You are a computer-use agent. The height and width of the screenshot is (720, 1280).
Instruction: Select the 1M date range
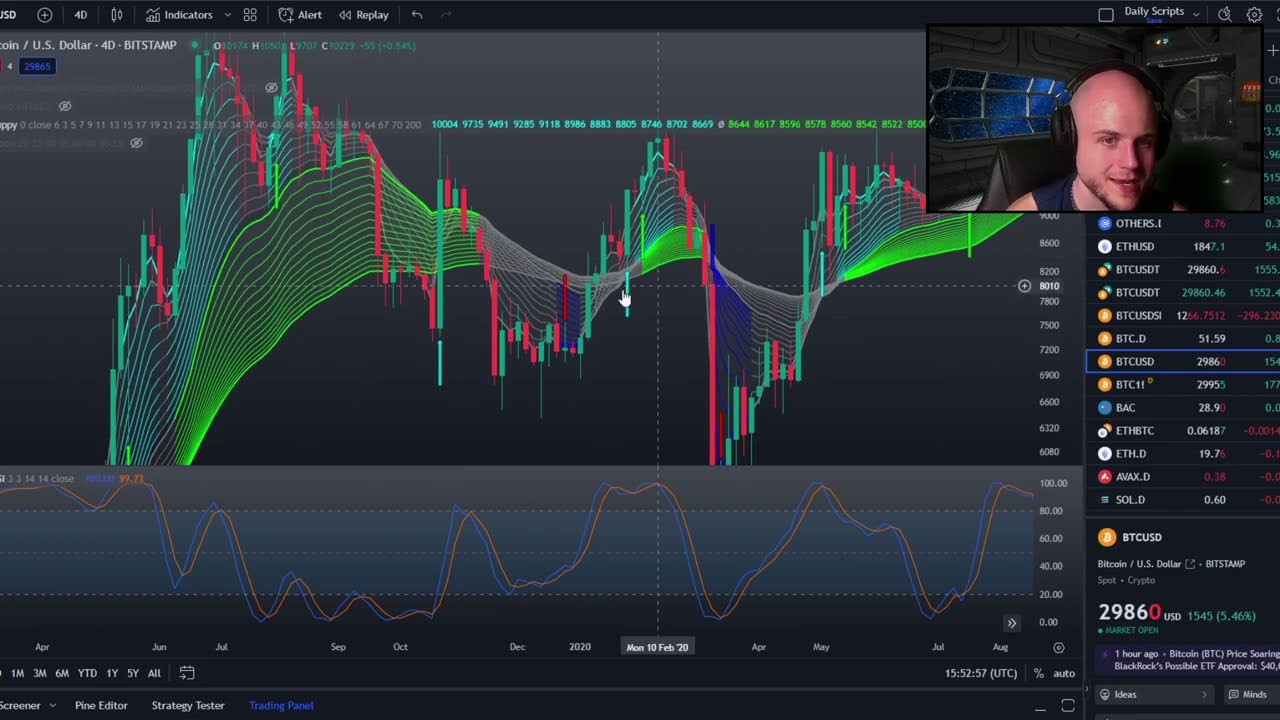pos(17,673)
